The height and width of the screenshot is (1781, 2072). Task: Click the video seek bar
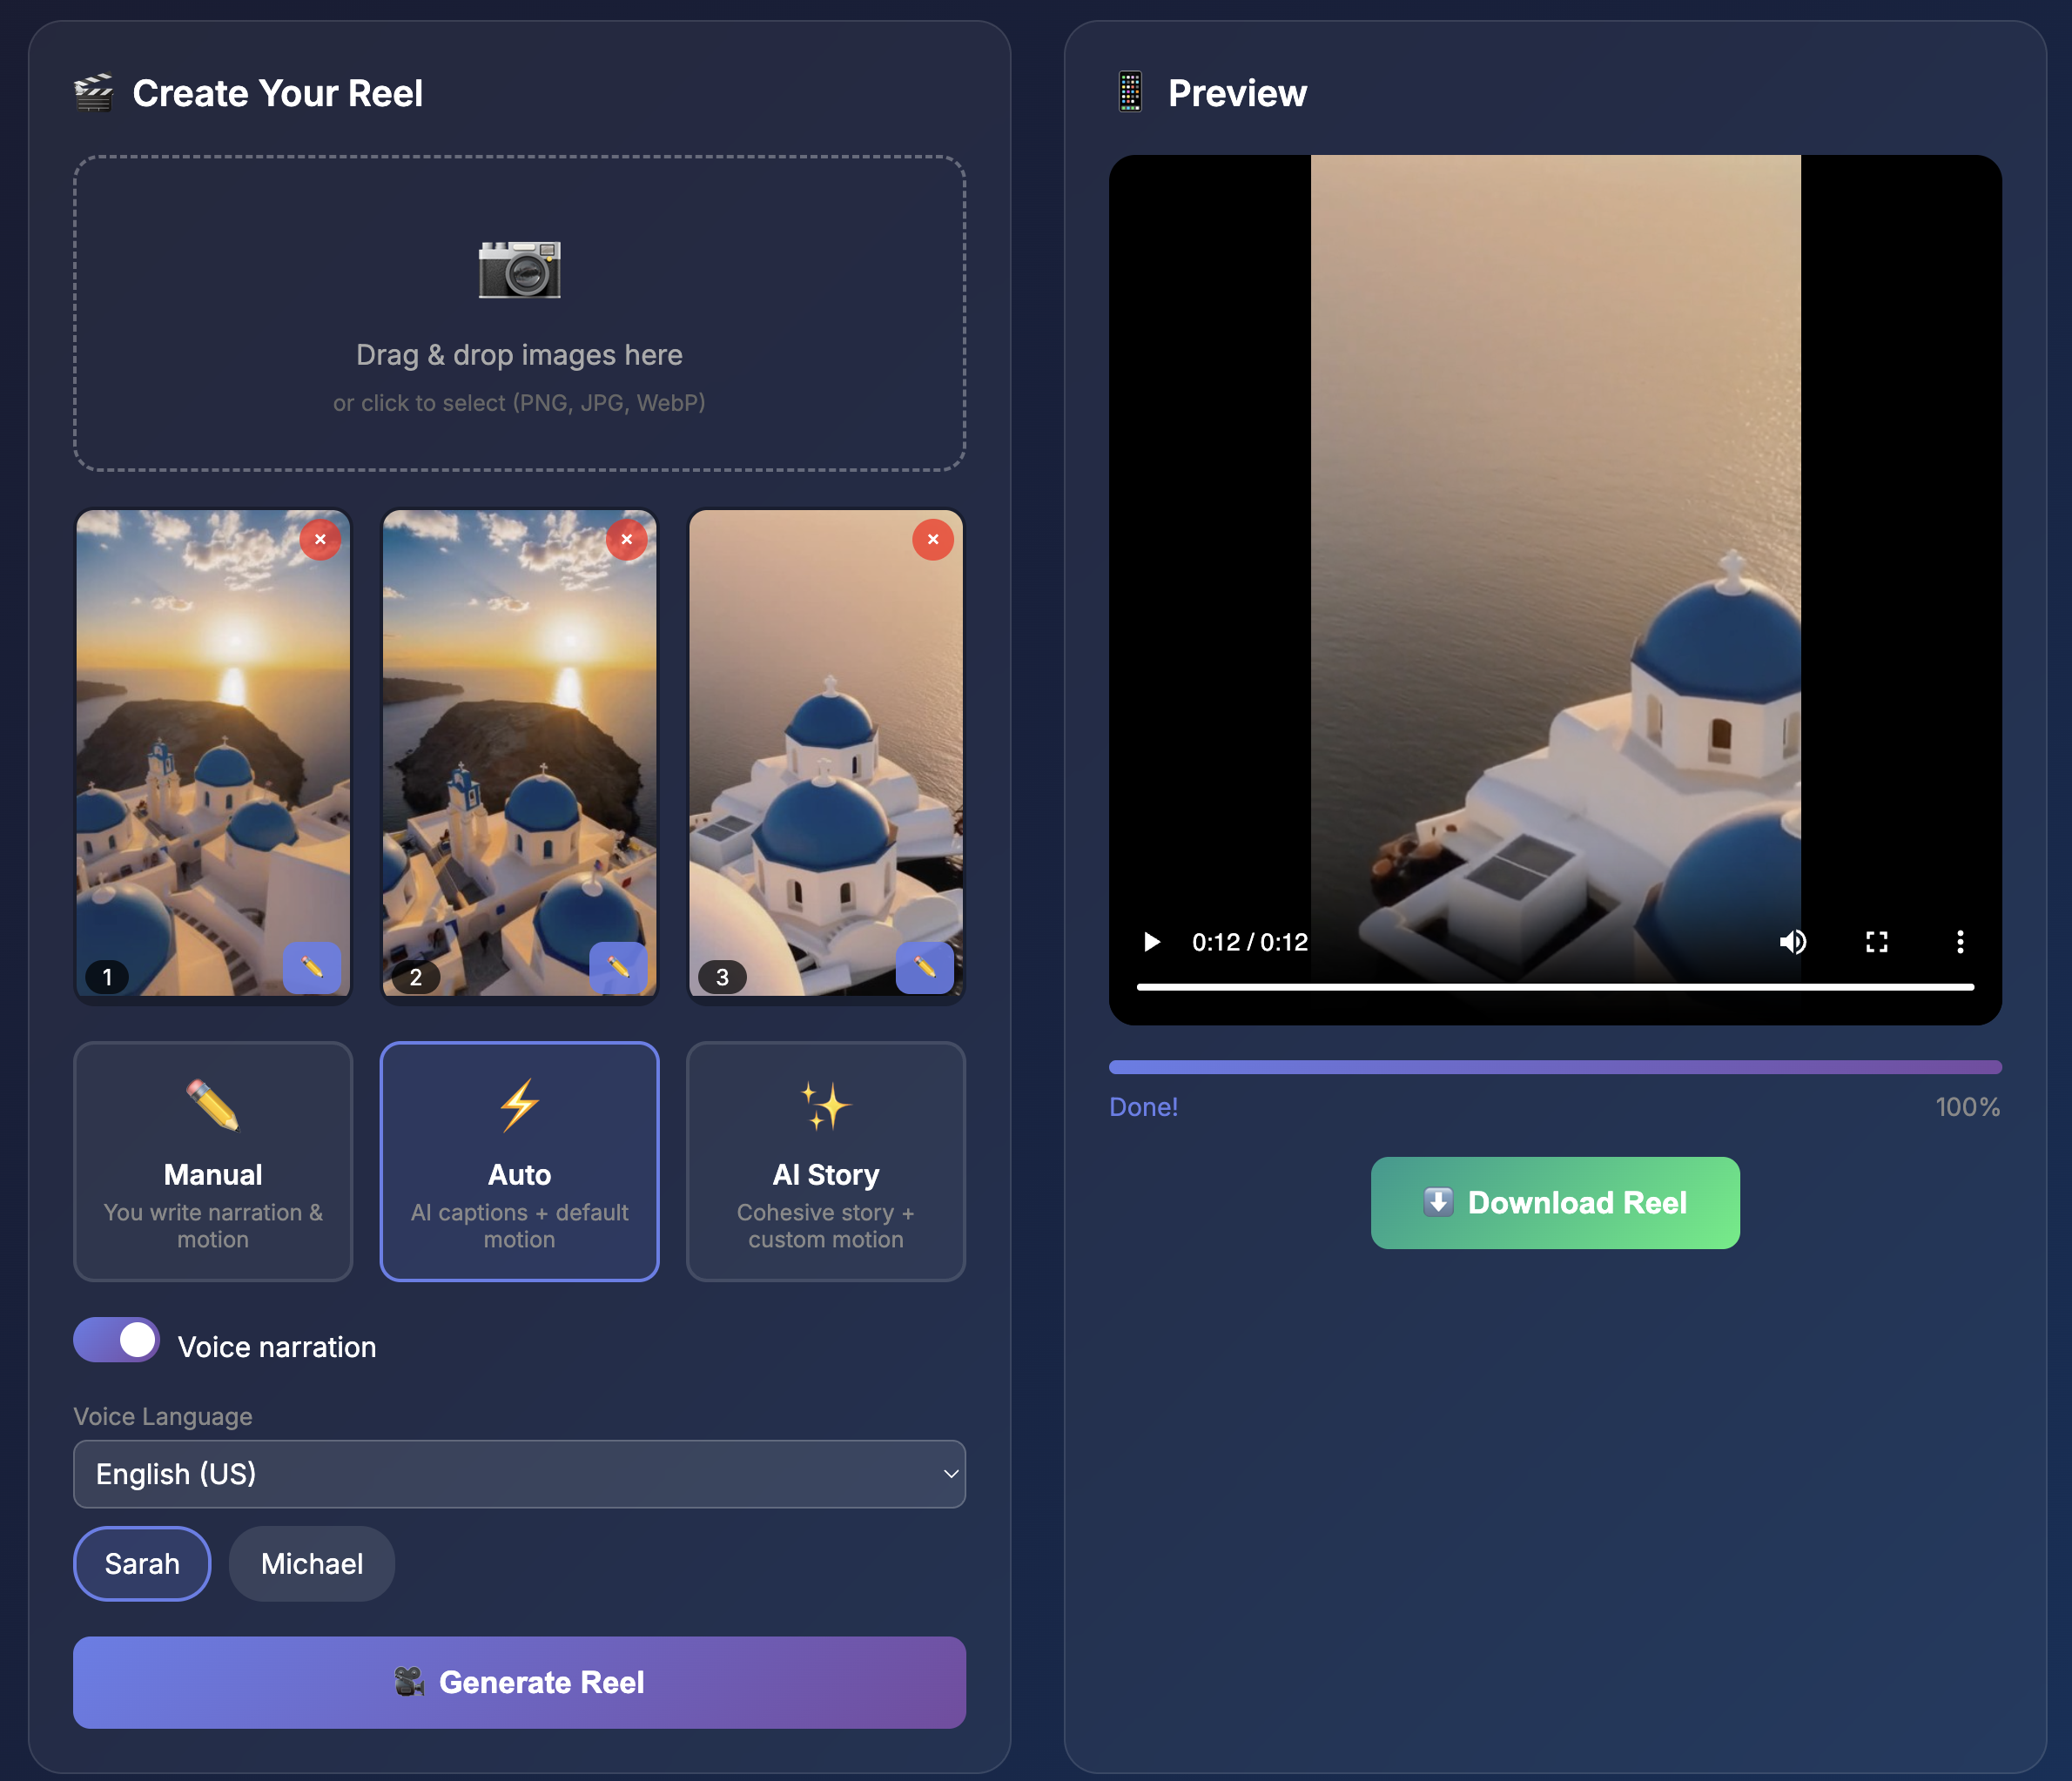pyautogui.click(x=1556, y=986)
